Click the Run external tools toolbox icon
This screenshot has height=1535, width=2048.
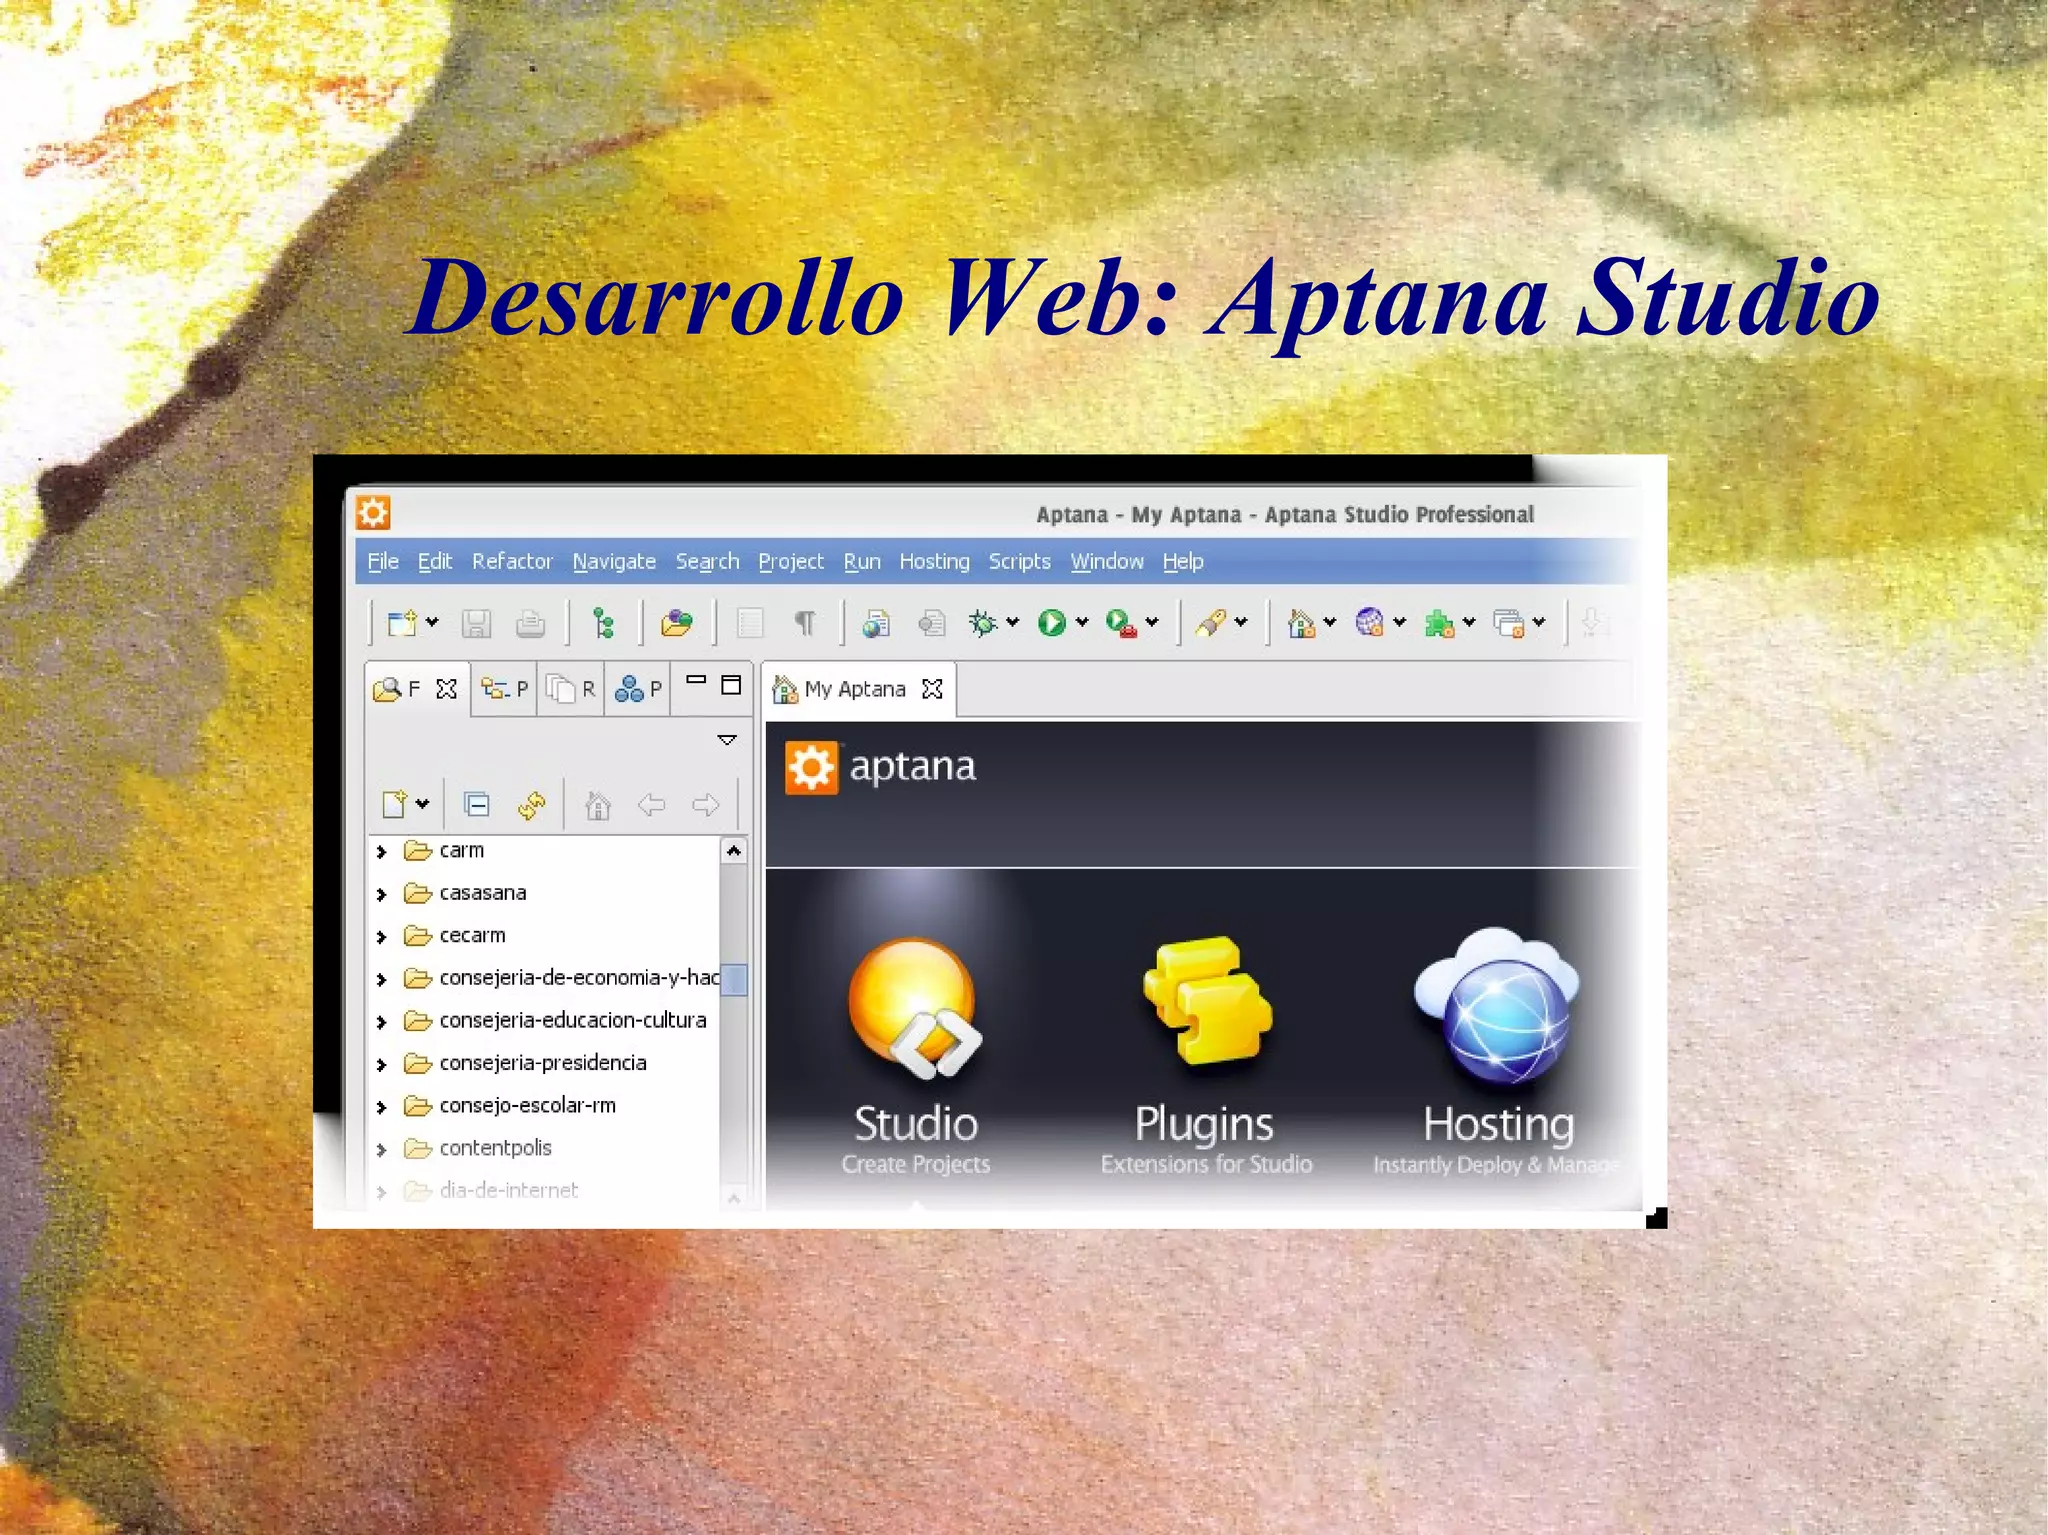tap(1122, 624)
